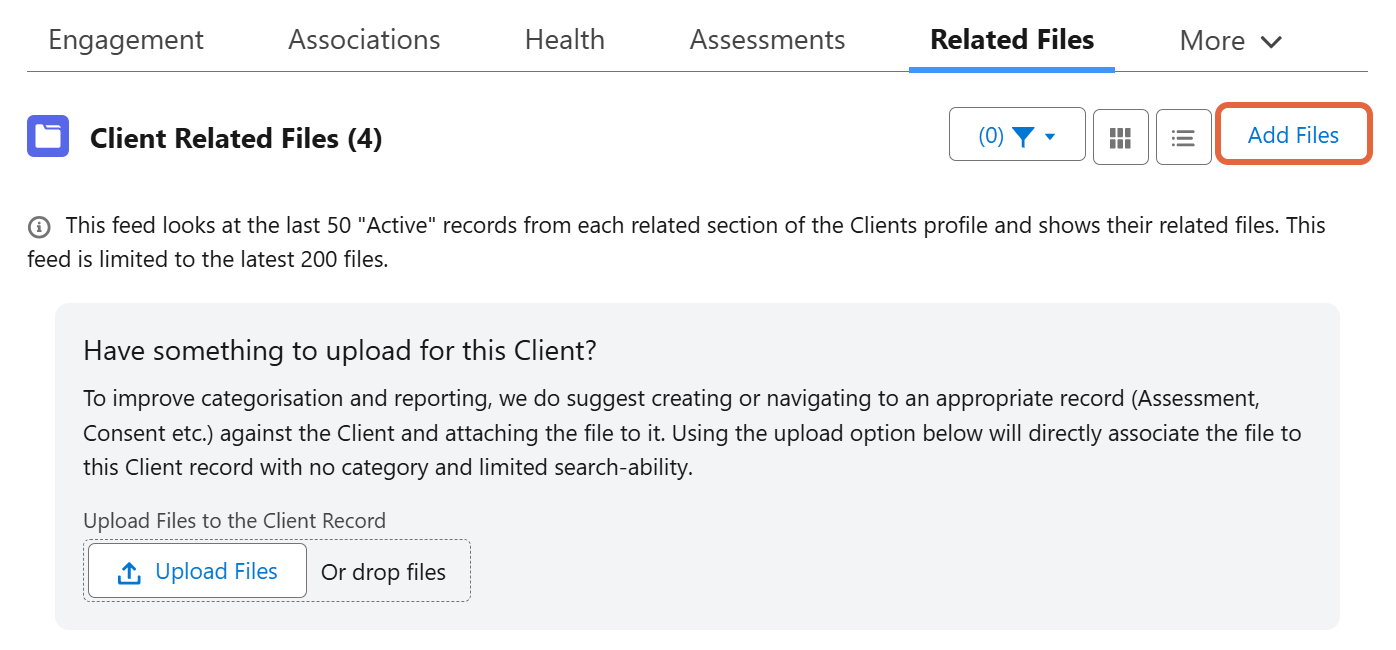
Task: Click the Upload Files button
Action: [x=197, y=571]
